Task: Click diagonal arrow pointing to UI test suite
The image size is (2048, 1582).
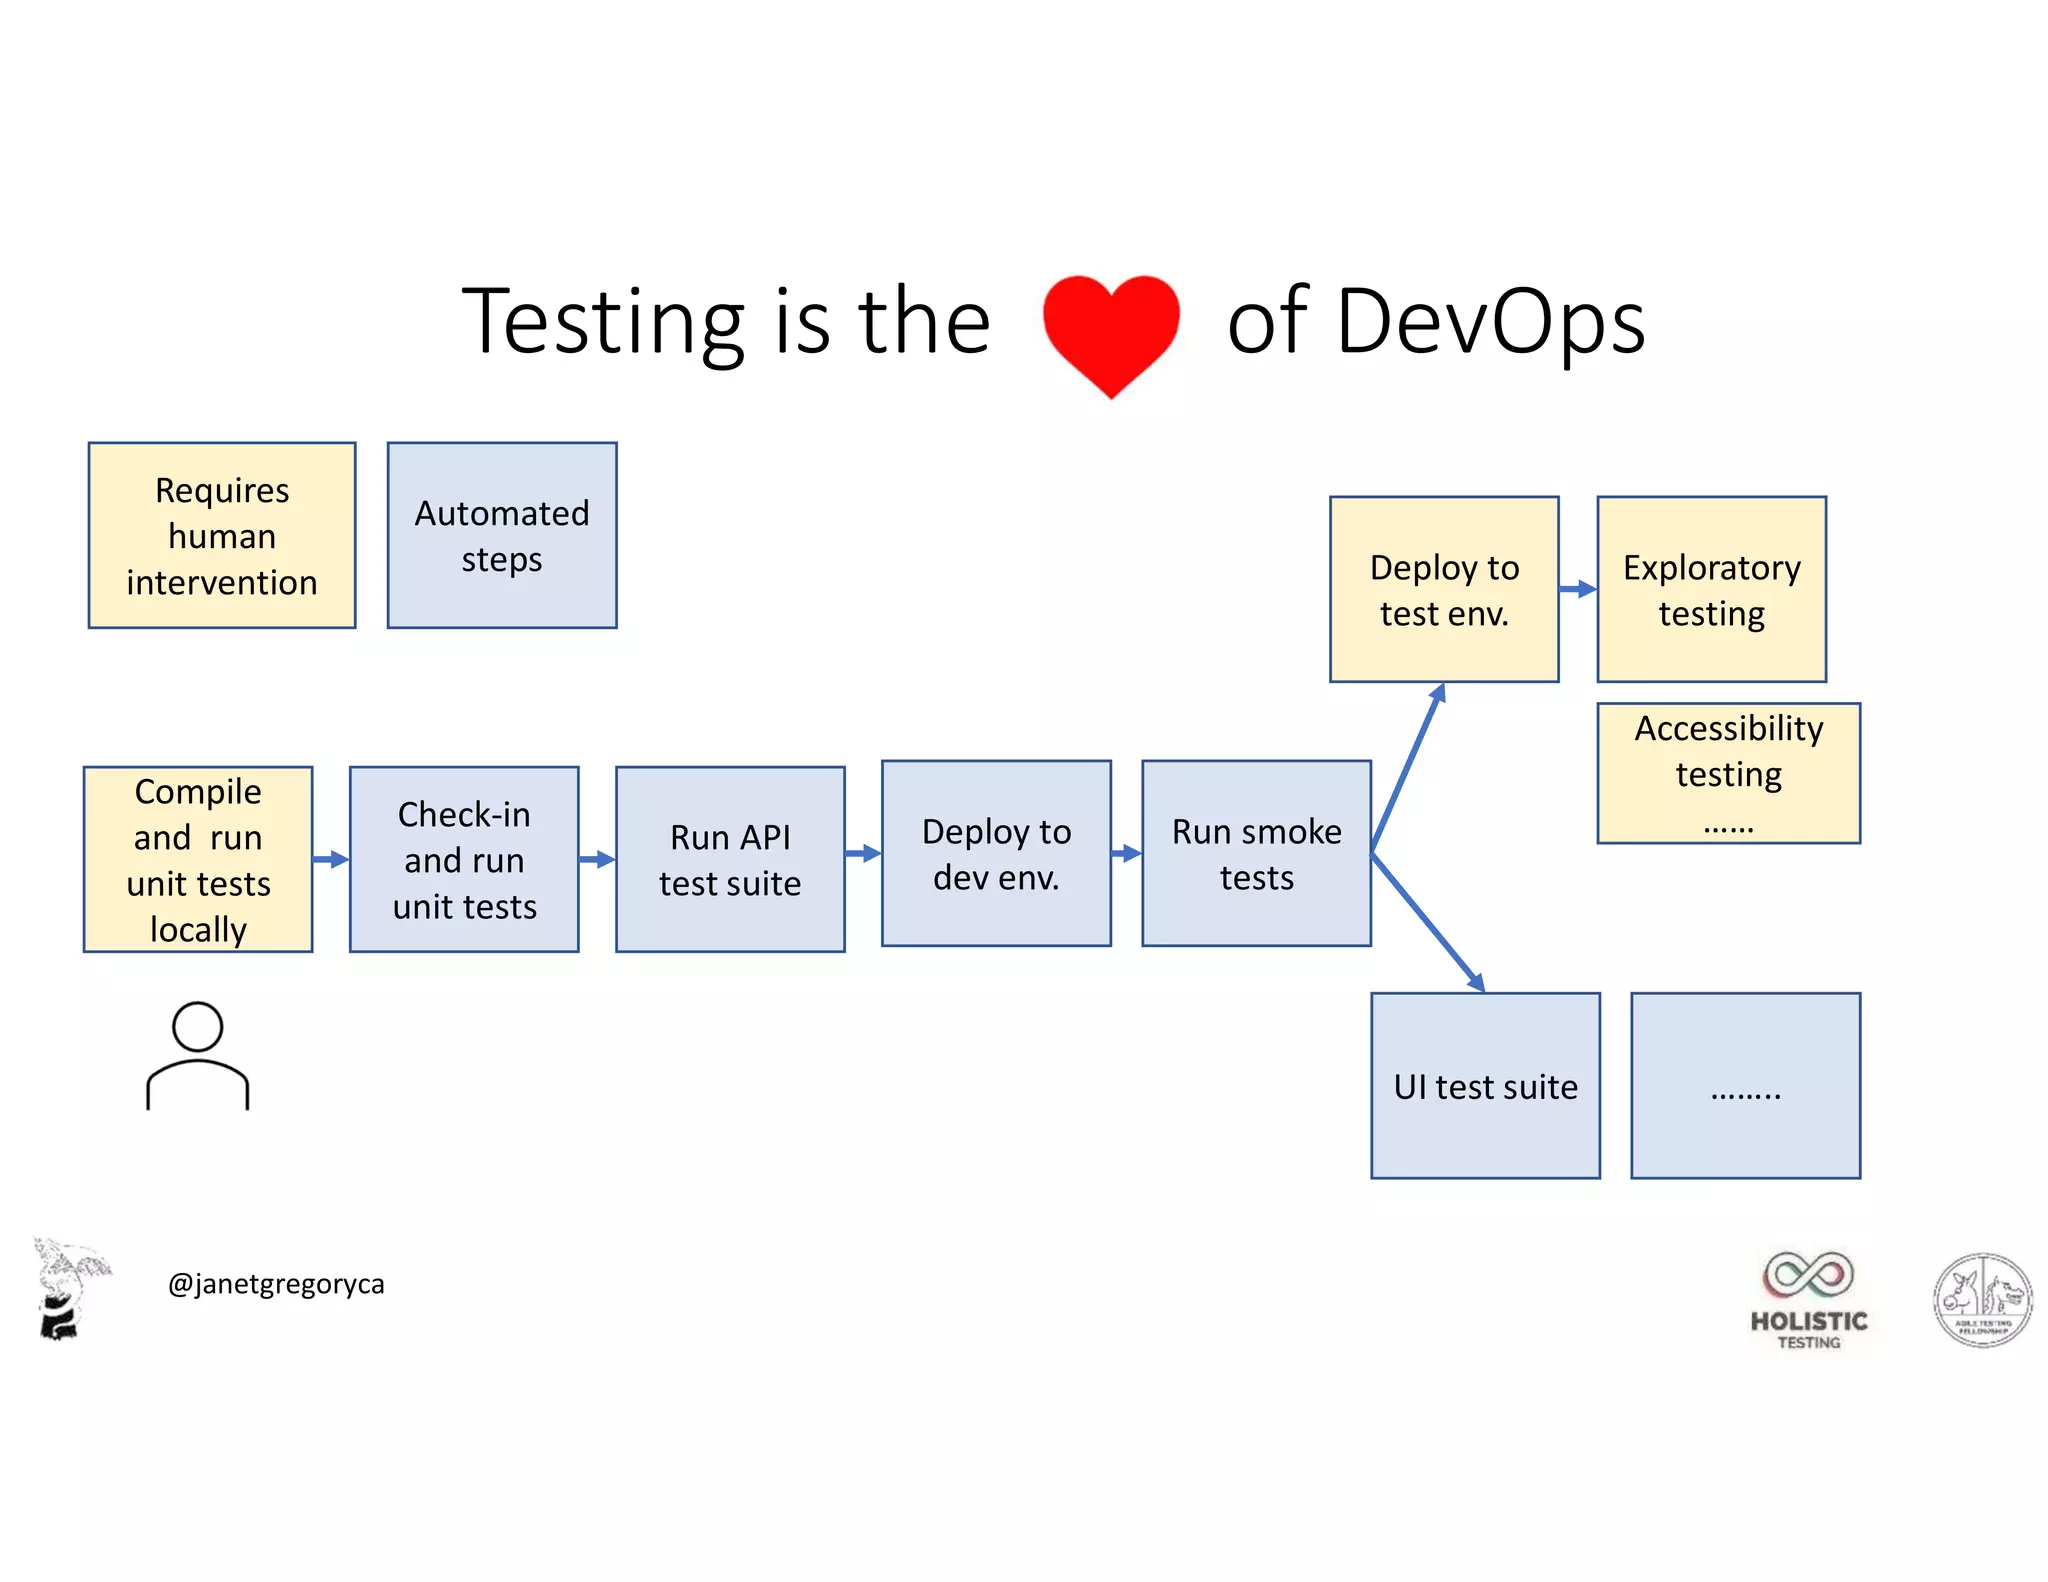Action: pos(1428,921)
